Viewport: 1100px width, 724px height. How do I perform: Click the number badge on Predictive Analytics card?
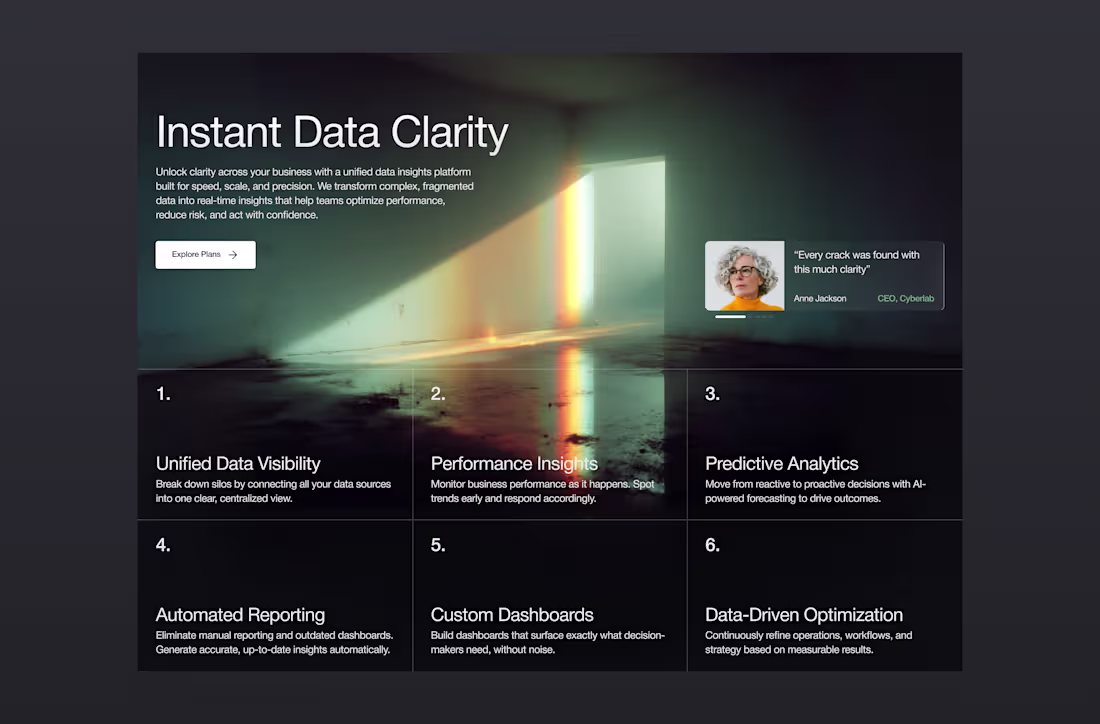pyautogui.click(x=712, y=393)
